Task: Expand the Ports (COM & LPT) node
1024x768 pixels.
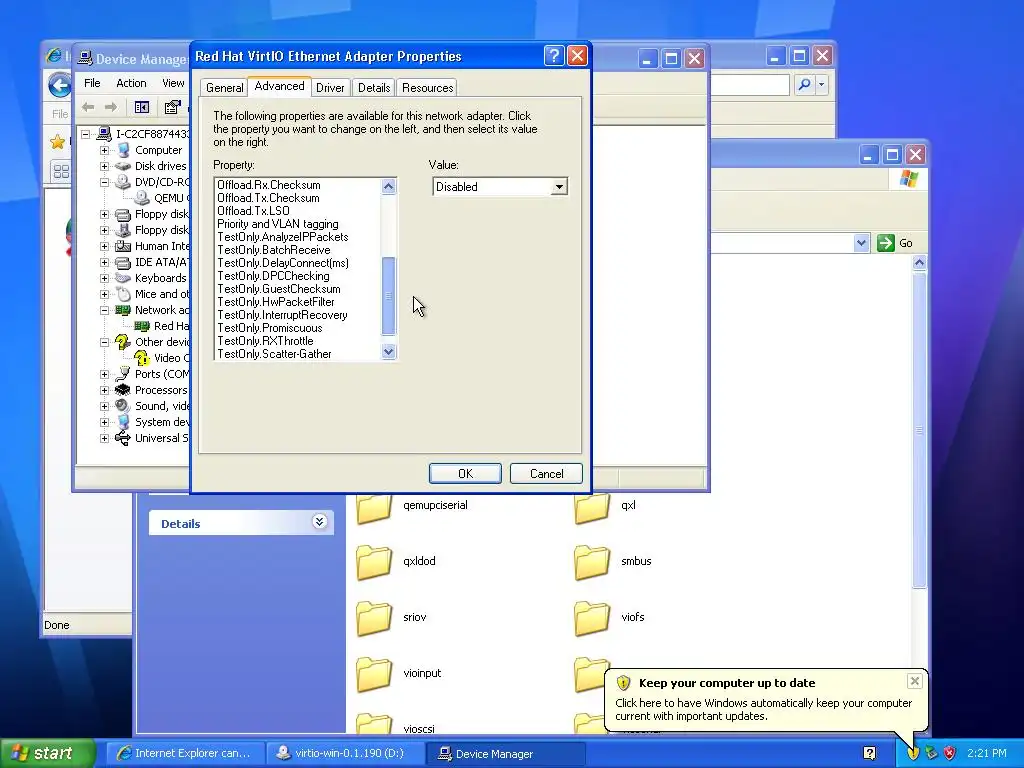Action: coord(104,374)
